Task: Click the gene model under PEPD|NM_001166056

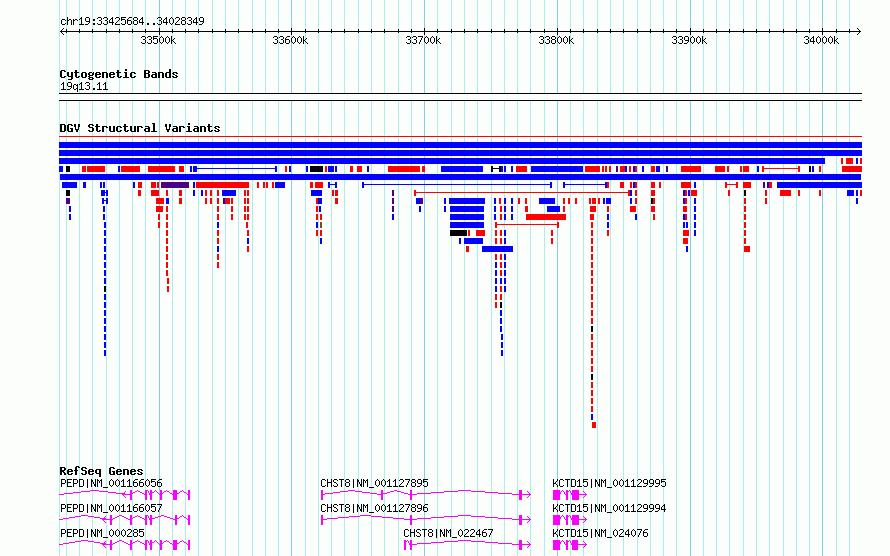Action: coord(125,495)
